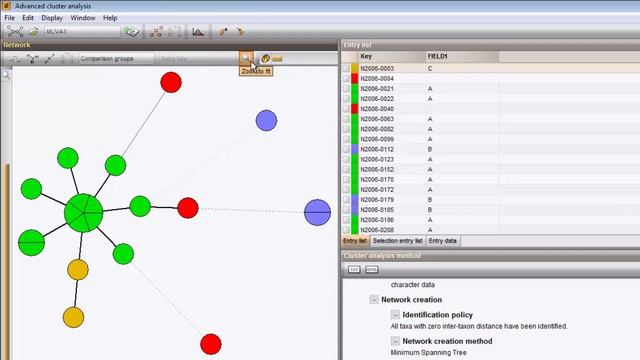The image size is (640, 360).
Task: Open the Window menu
Action: click(x=83, y=18)
